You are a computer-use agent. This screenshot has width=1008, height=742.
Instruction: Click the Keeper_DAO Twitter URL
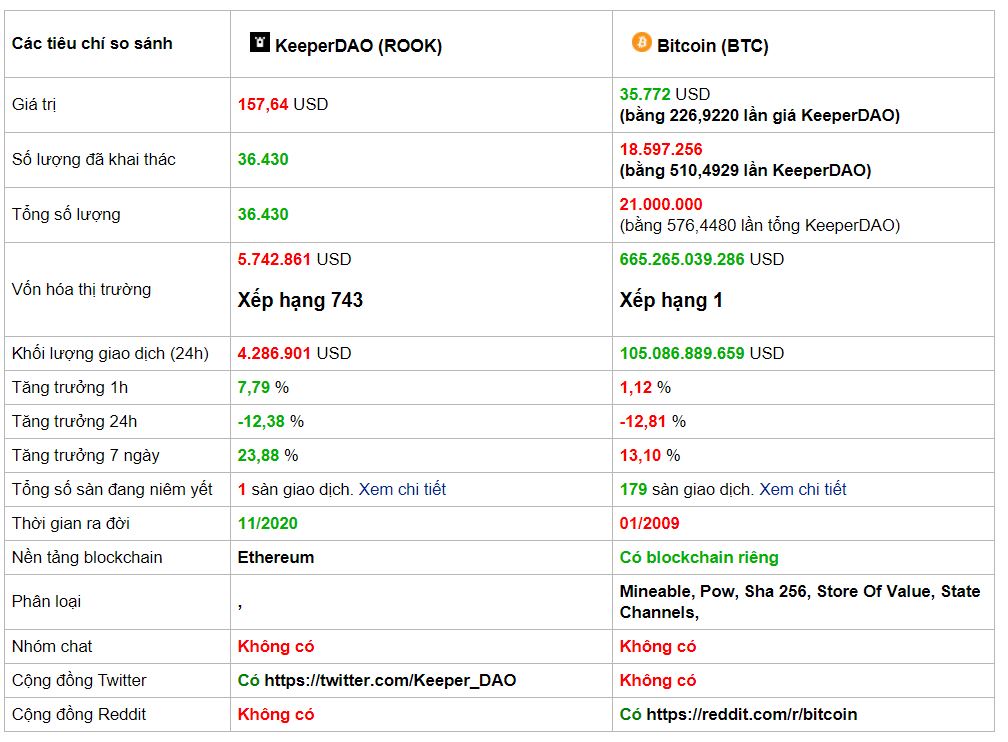390,680
